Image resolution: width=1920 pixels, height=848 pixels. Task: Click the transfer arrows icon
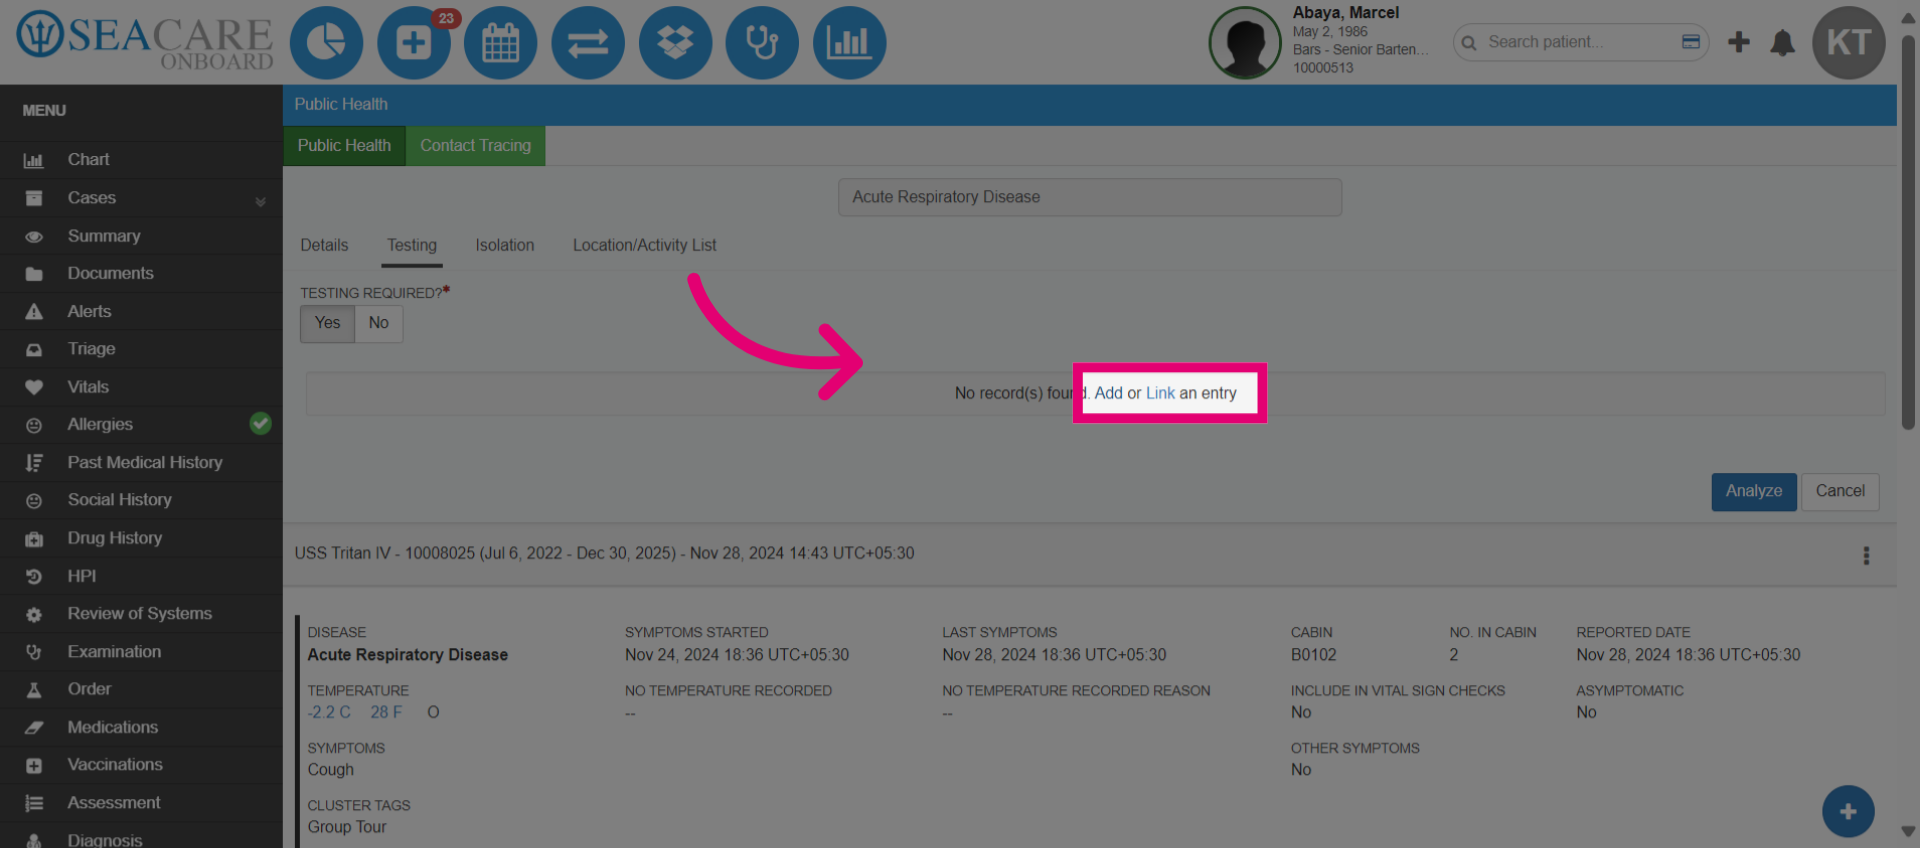click(588, 43)
